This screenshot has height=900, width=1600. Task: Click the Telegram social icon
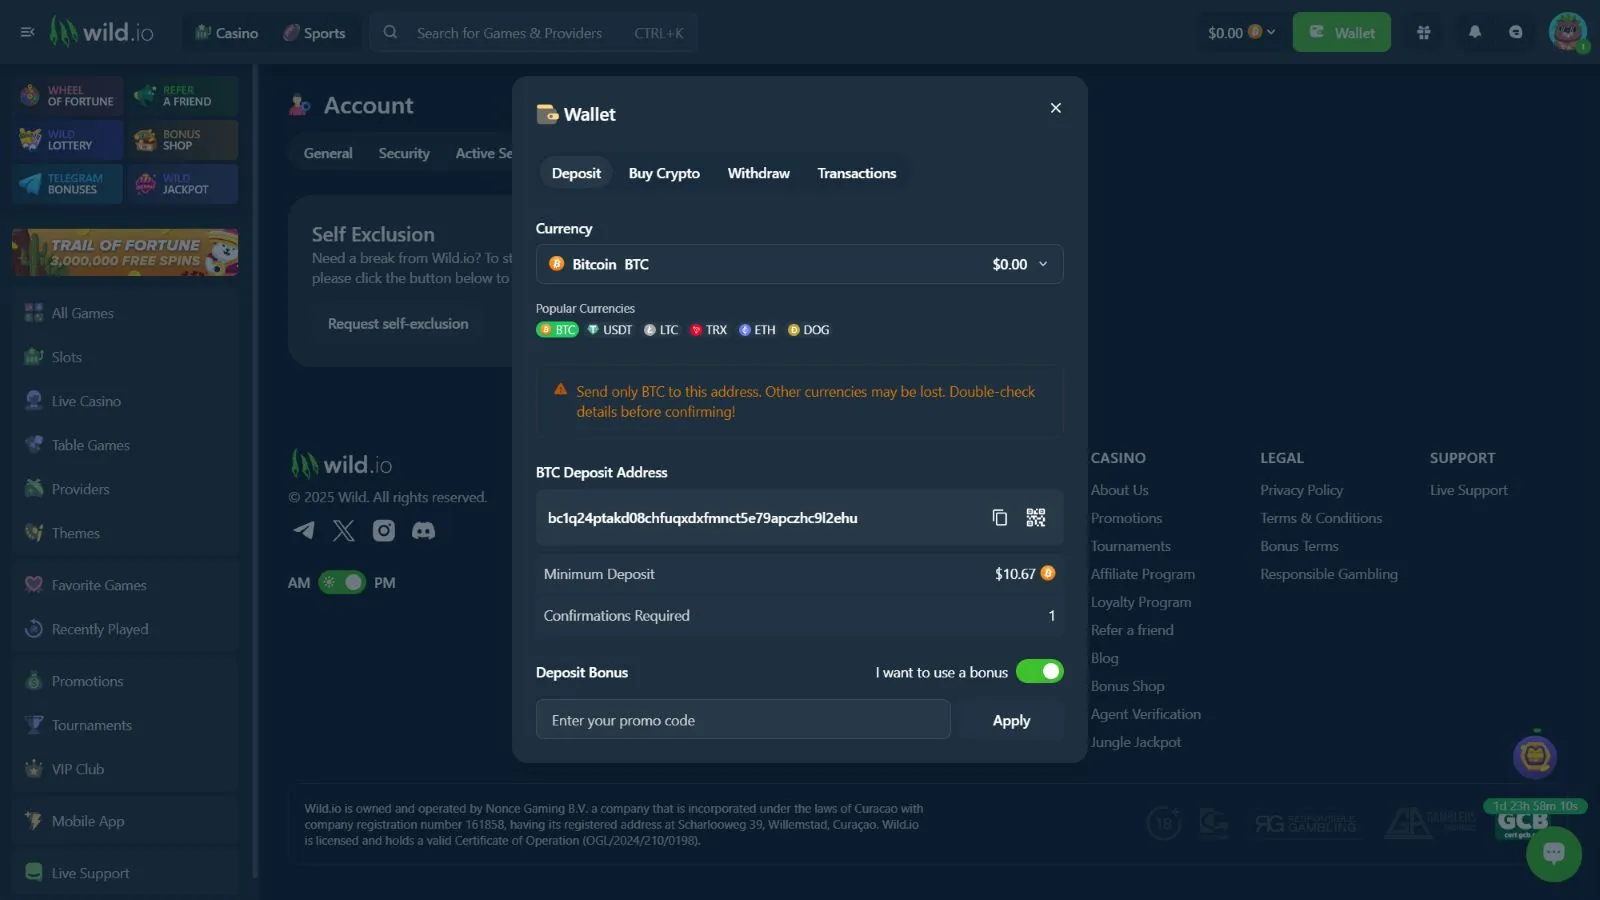304,530
